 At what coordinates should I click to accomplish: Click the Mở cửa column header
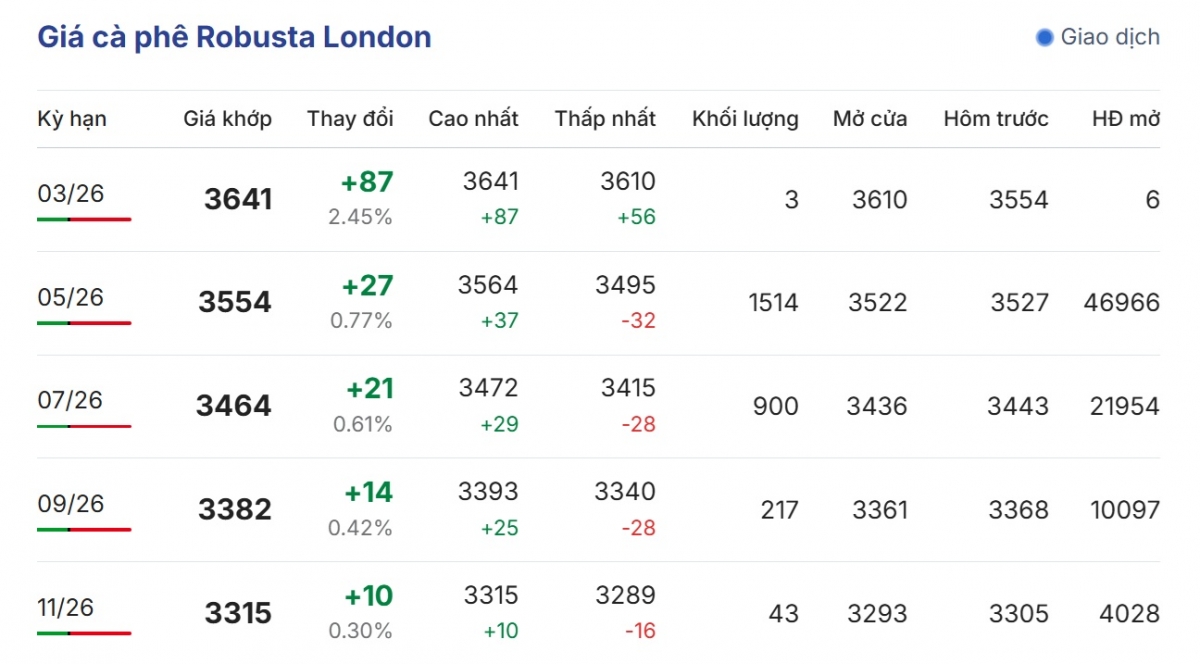pyautogui.click(x=870, y=119)
